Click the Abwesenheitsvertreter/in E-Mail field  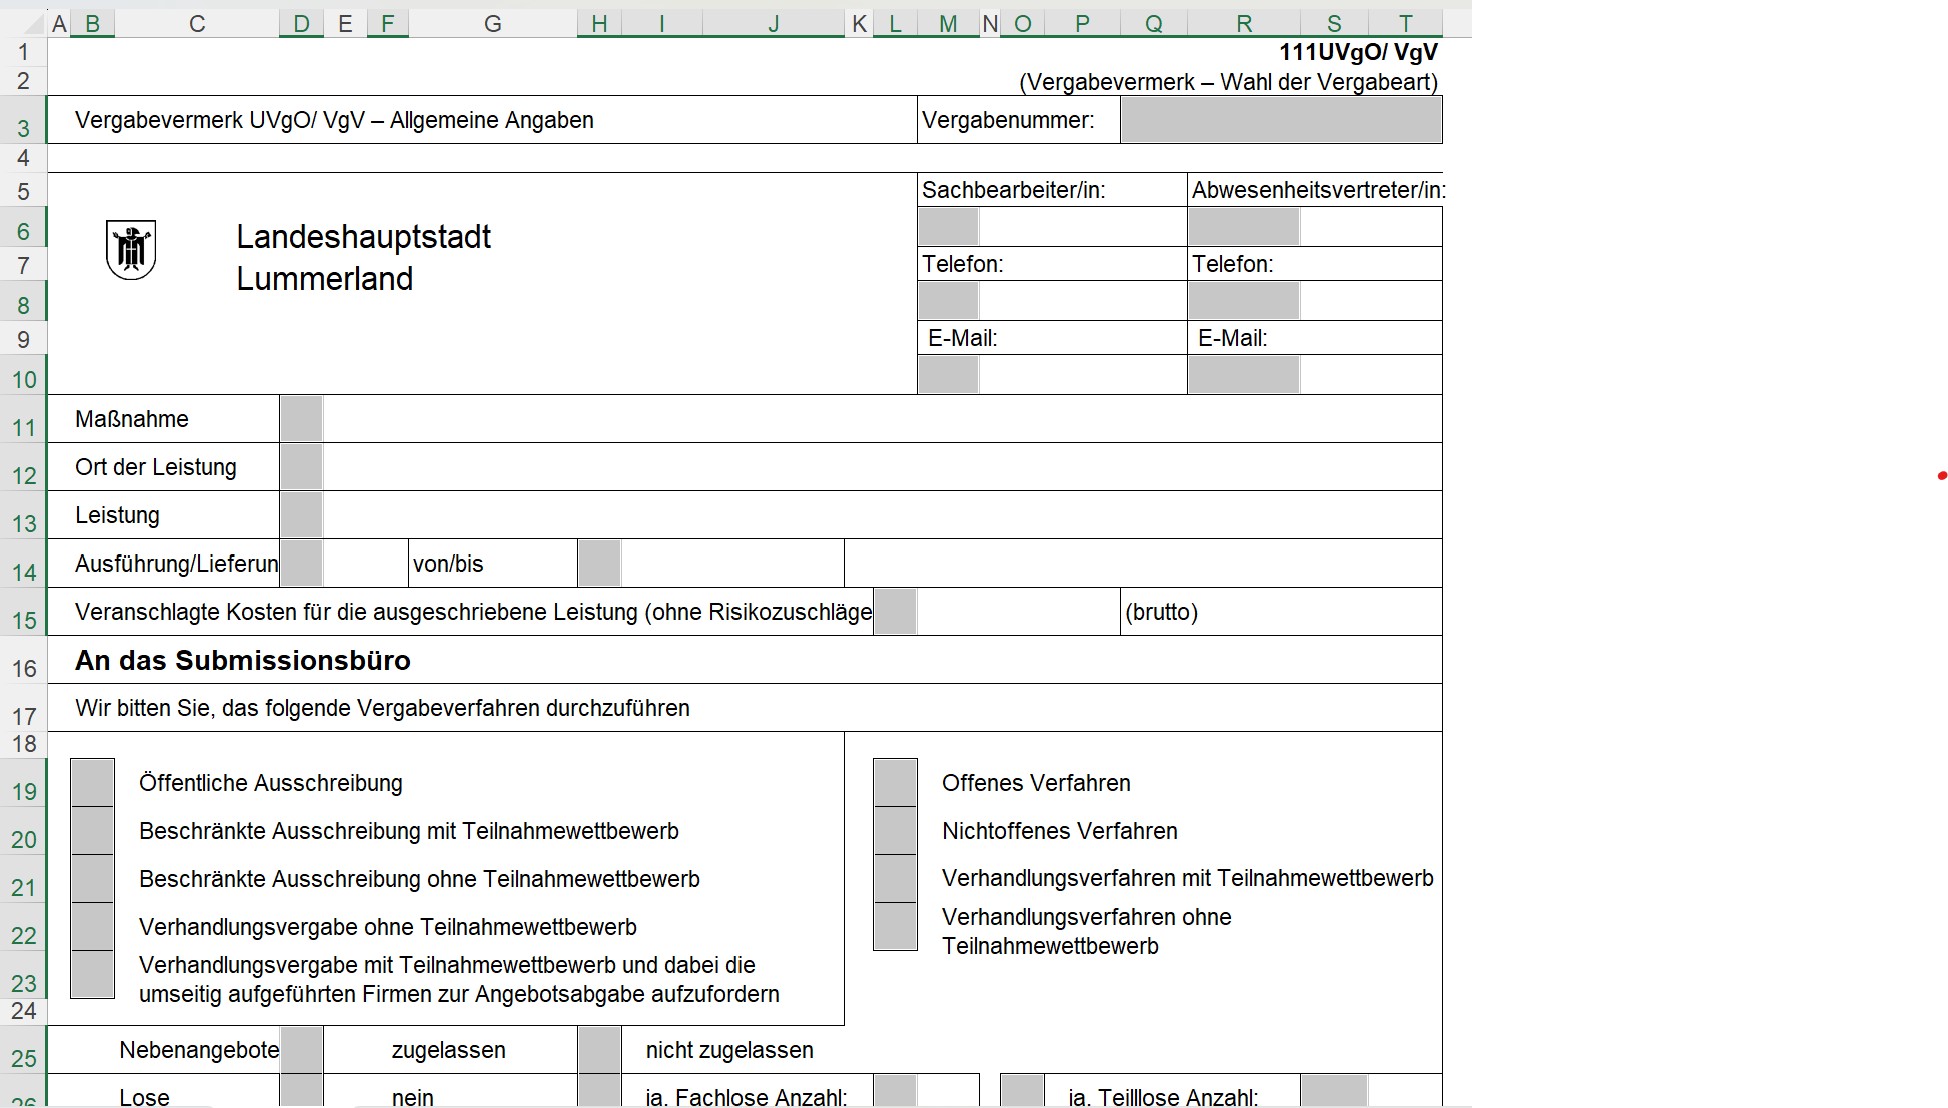tap(1243, 375)
